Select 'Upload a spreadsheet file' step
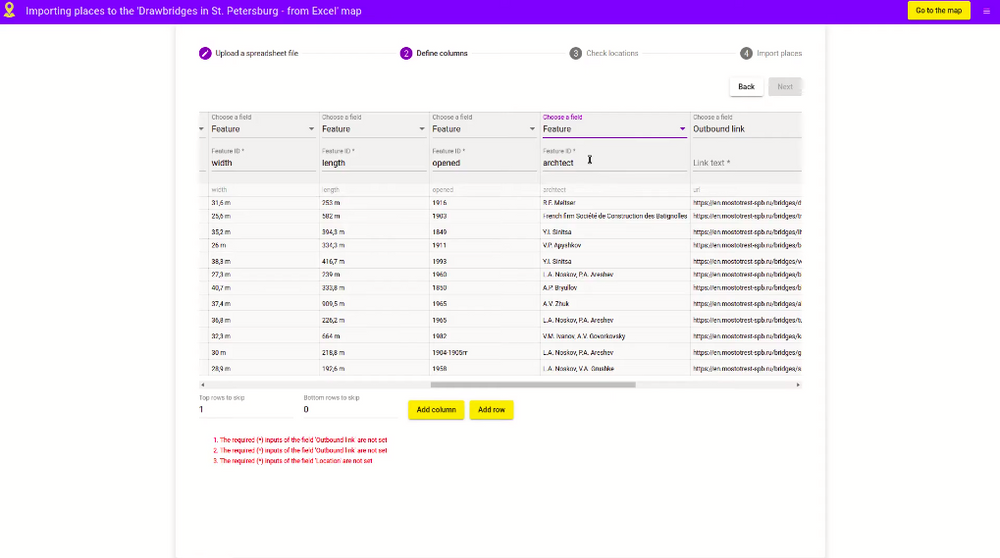 point(257,53)
